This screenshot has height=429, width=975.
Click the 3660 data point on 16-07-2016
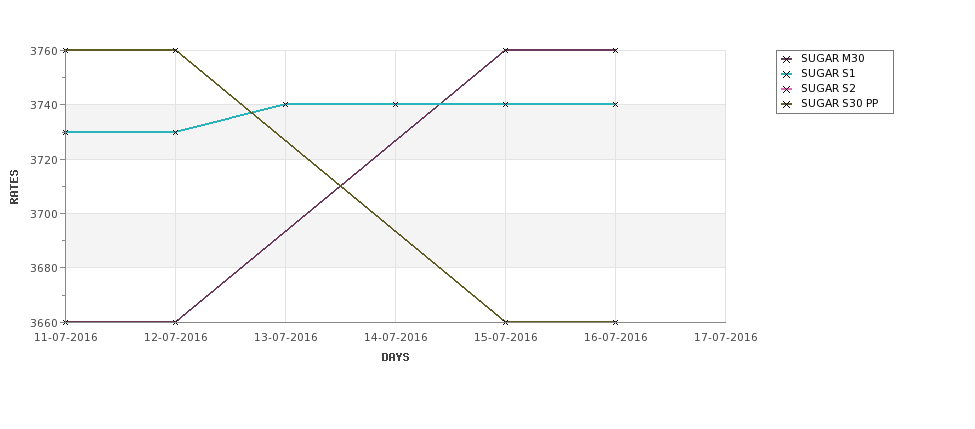616,322
